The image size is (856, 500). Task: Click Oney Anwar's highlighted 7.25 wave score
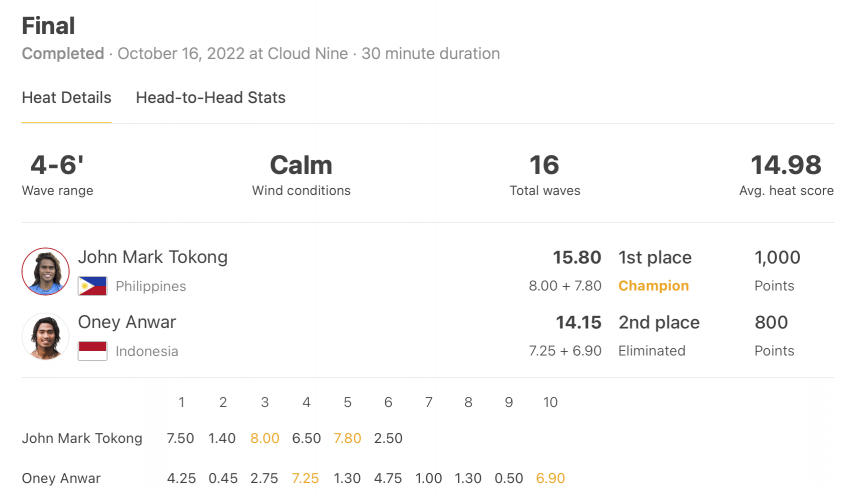305,478
